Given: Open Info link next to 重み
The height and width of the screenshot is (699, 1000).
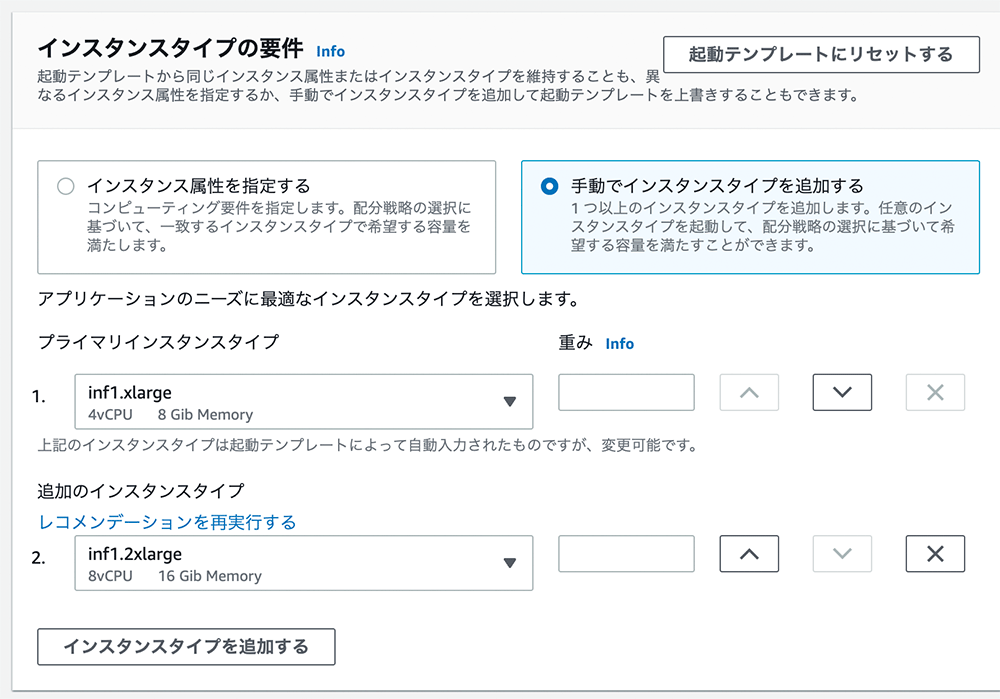Looking at the screenshot, I should pos(620,343).
